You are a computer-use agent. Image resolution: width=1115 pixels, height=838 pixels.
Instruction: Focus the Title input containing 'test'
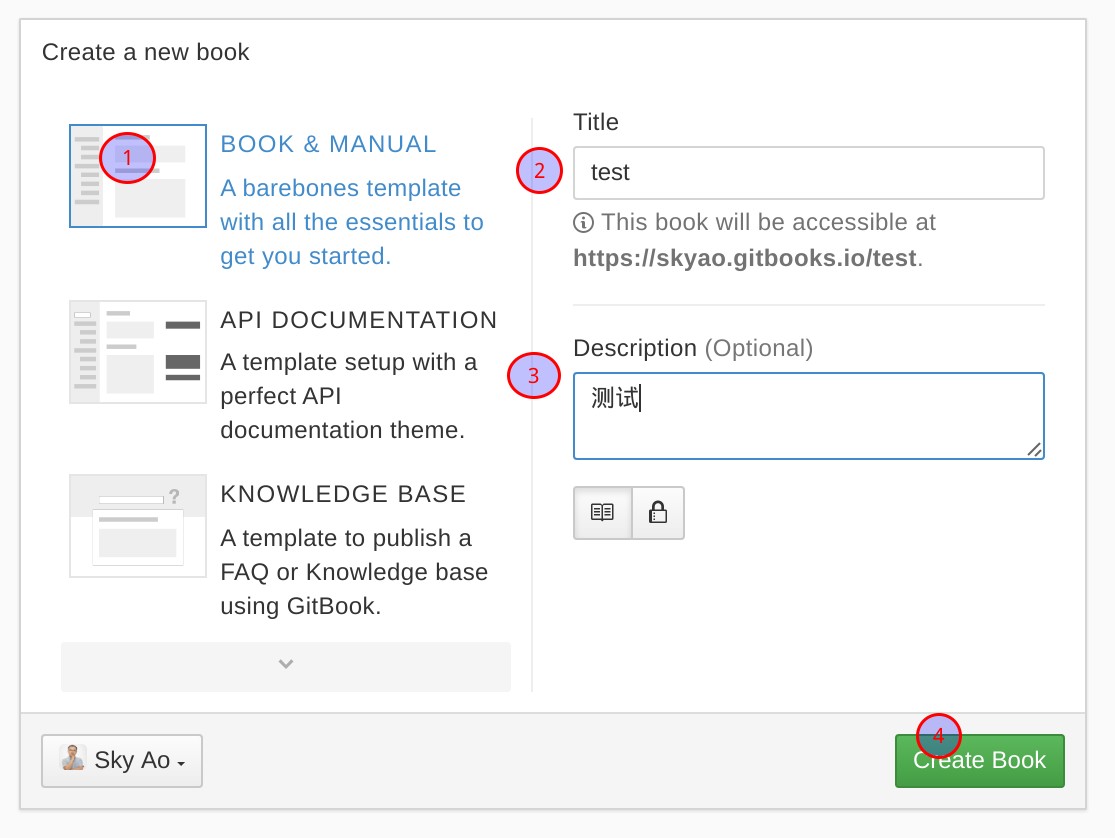coord(808,173)
